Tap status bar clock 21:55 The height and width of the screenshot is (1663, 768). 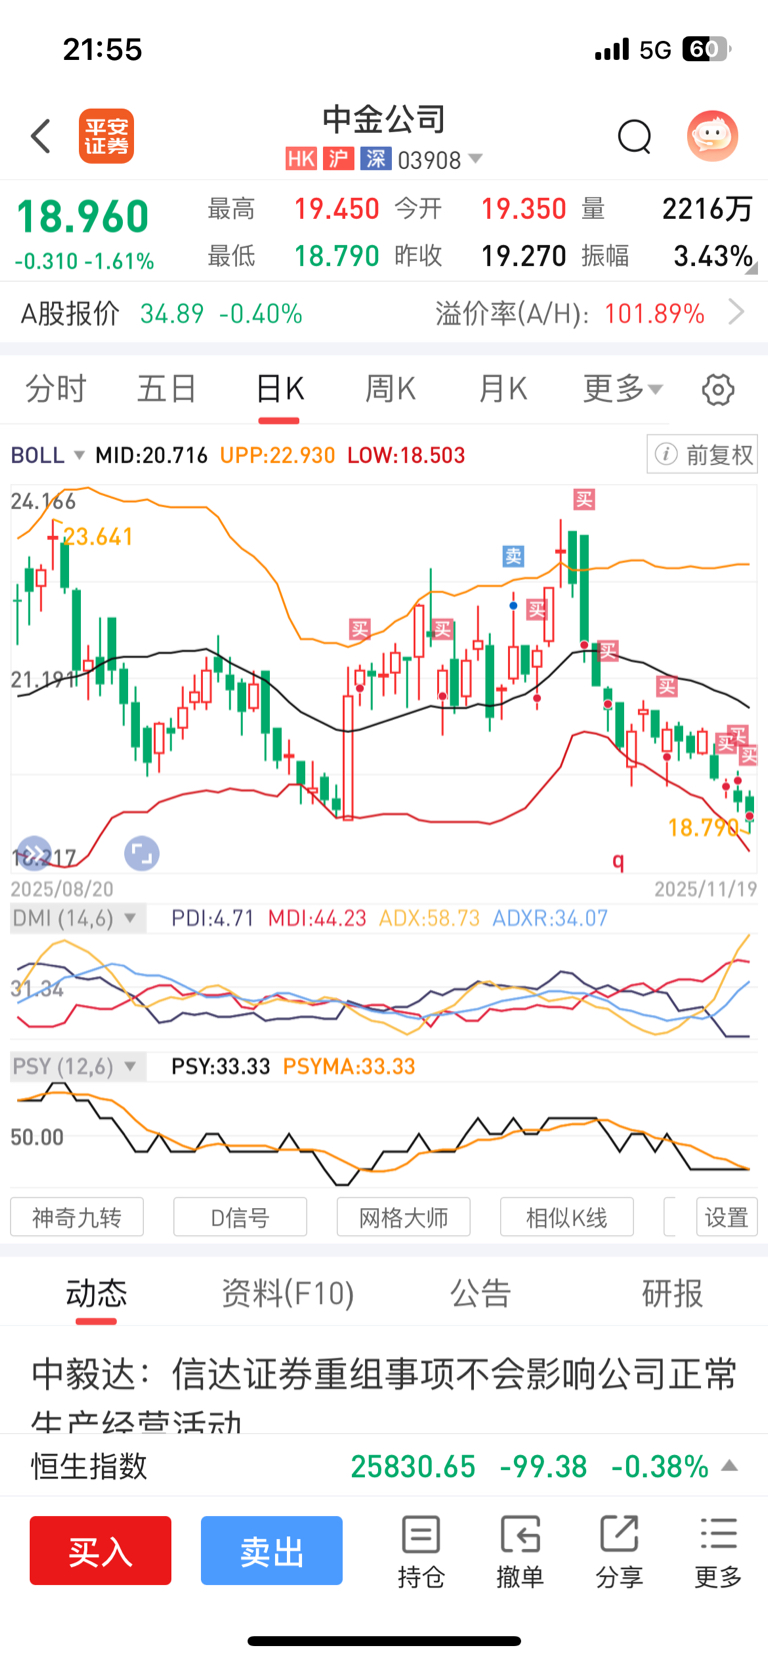pos(102,49)
